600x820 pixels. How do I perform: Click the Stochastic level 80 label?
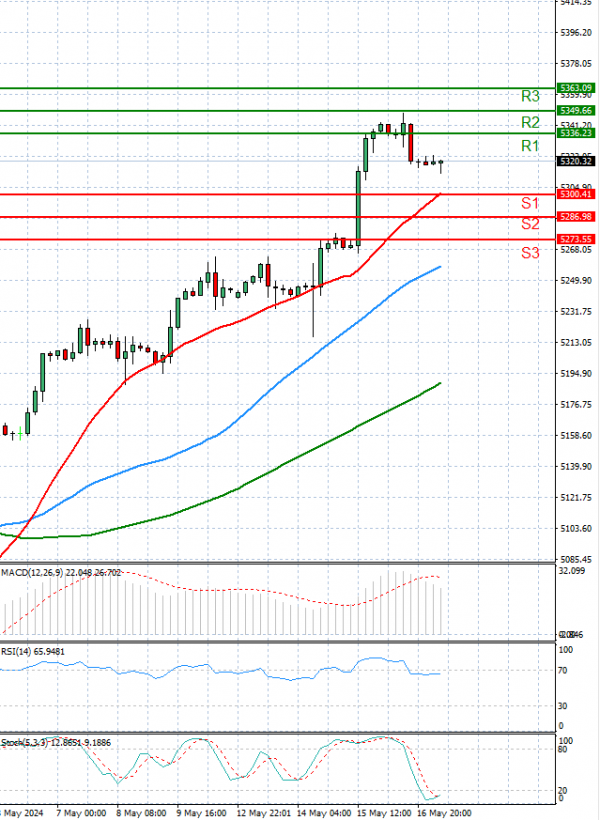[563, 749]
